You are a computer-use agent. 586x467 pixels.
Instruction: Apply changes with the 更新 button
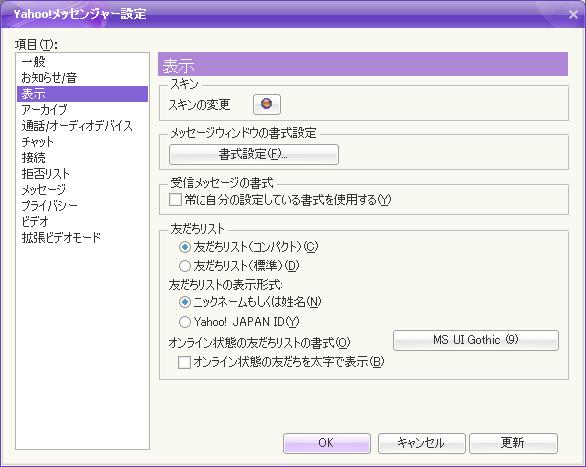pos(513,443)
